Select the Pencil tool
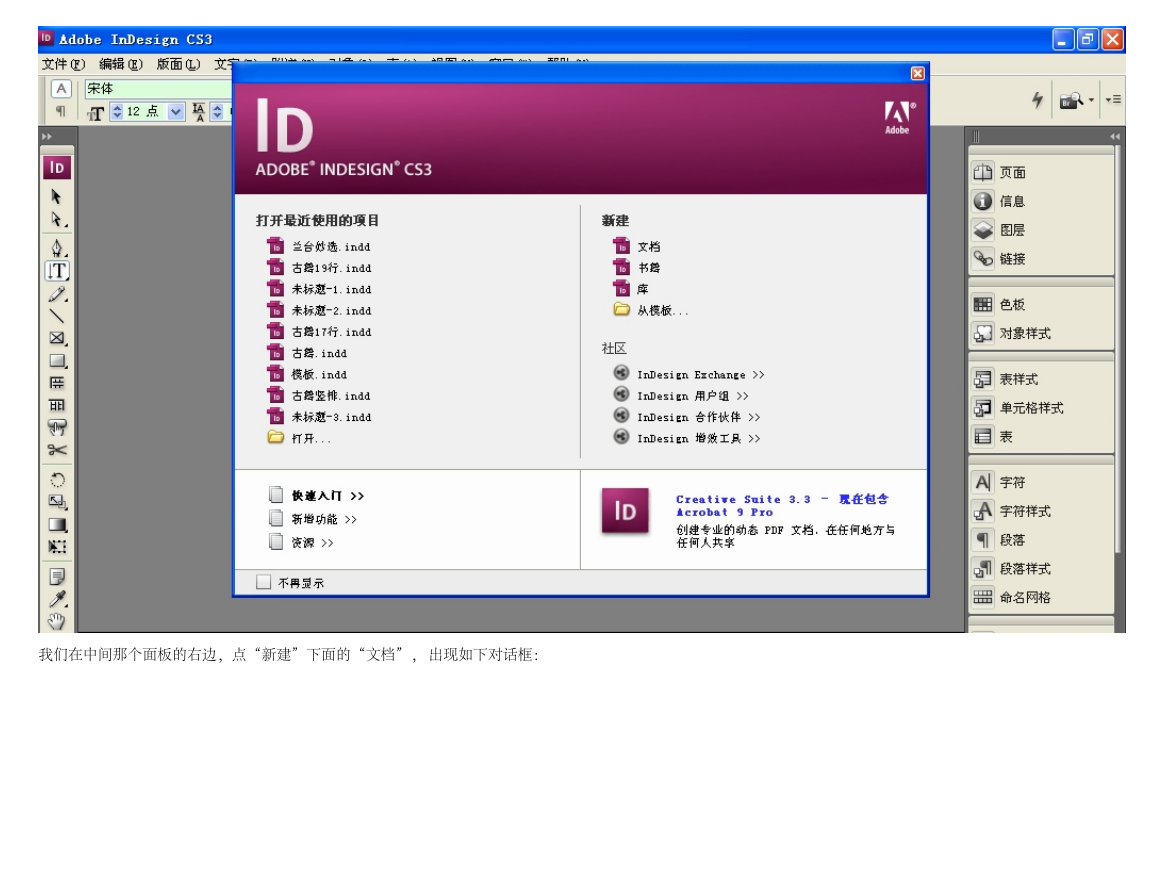Viewport: 1155px width, 893px height. 57,294
